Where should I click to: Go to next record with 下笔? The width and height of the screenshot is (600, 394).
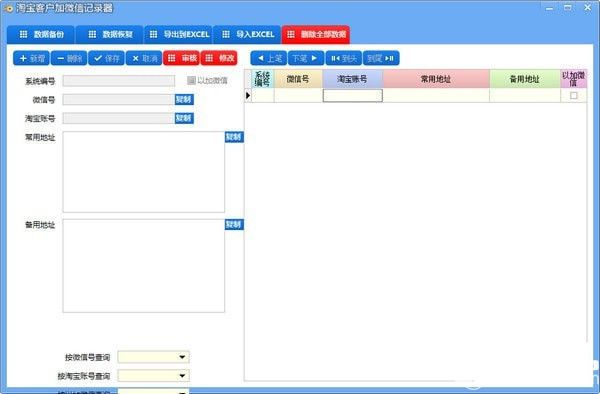pos(306,58)
